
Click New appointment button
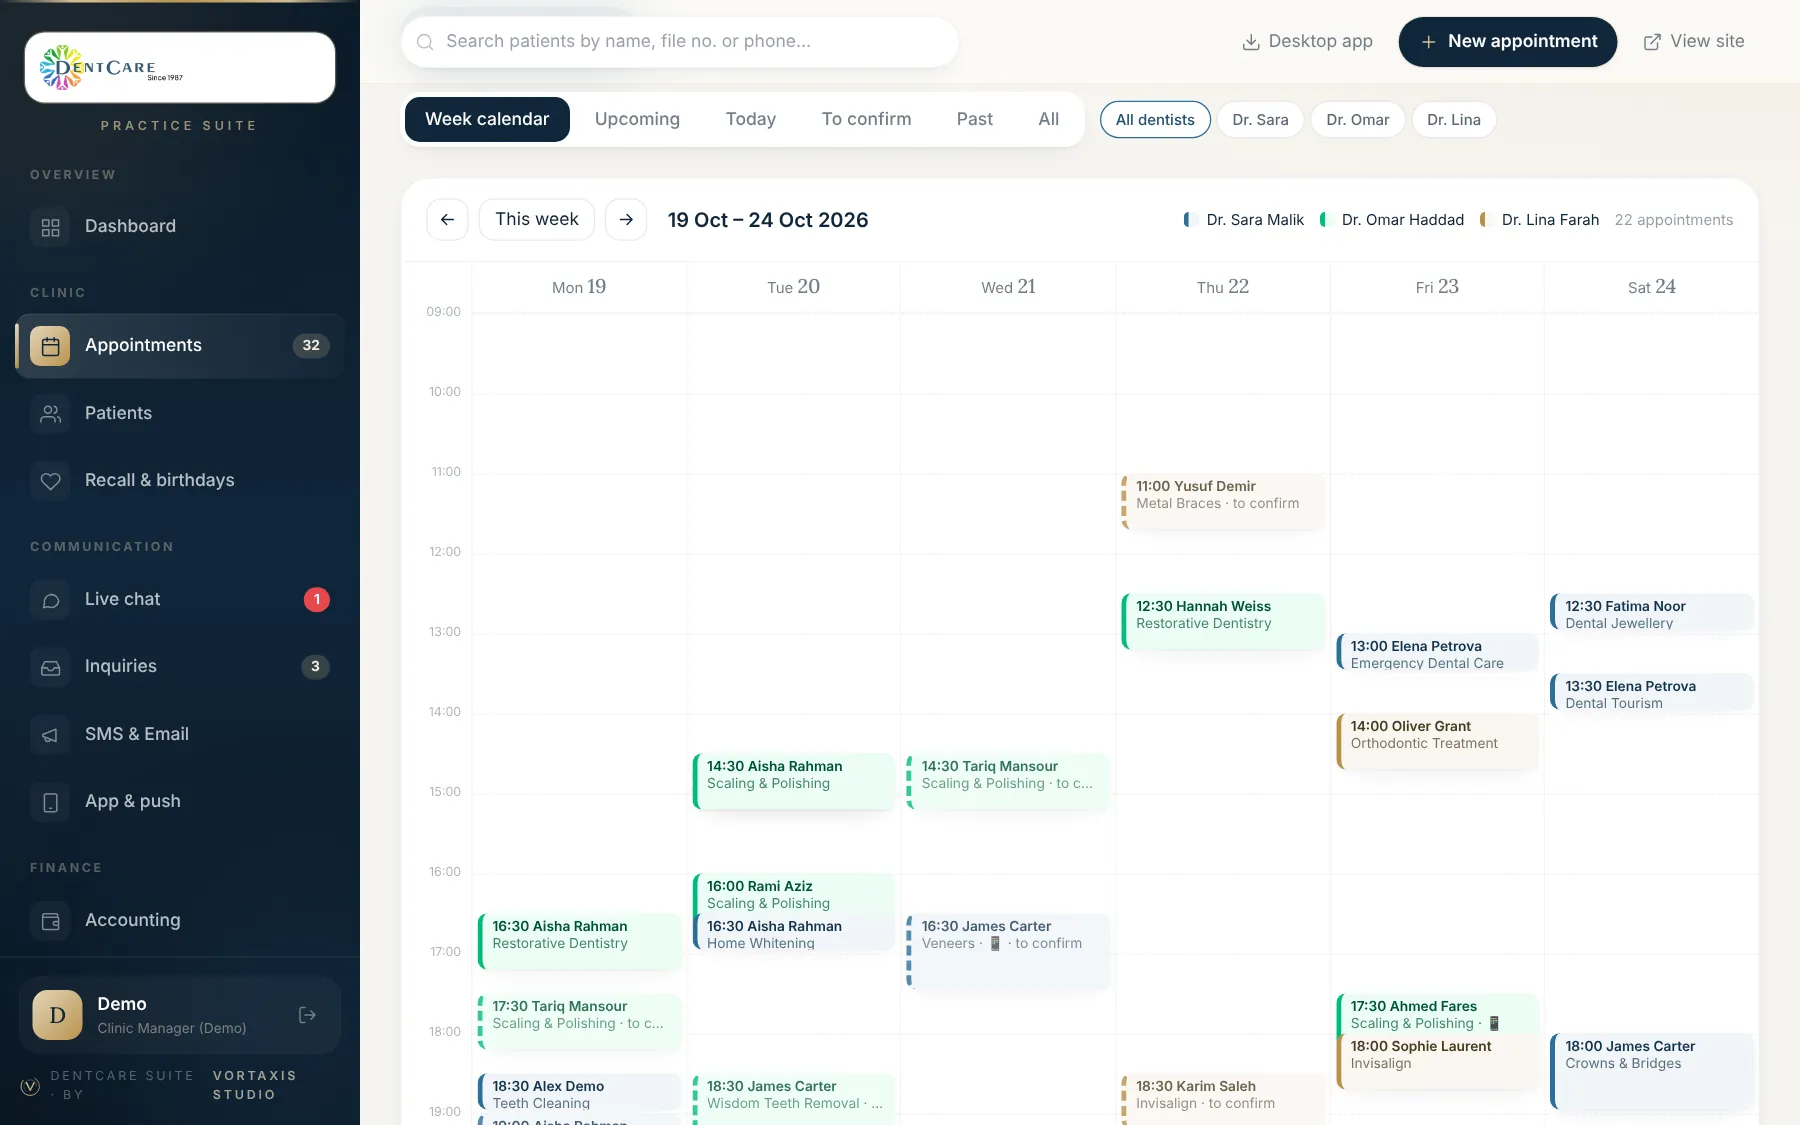pos(1507,42)
